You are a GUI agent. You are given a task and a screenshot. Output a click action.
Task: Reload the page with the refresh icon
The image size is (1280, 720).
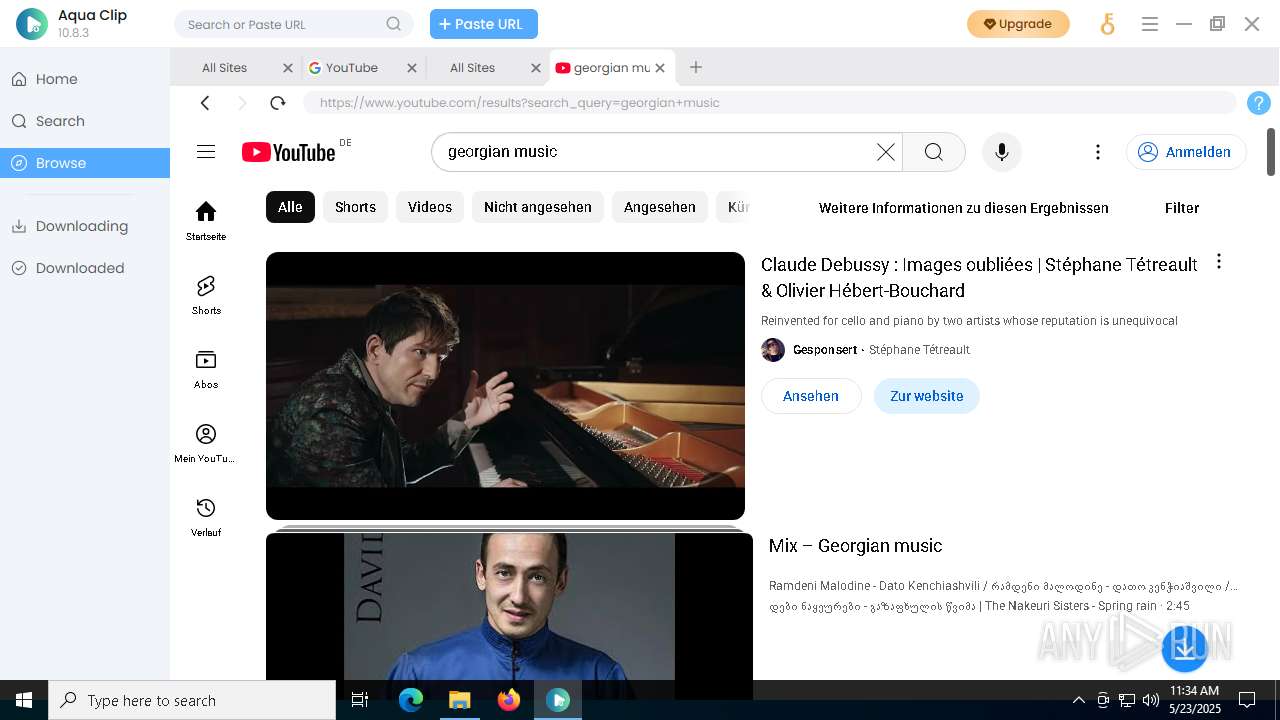tap(278, 103)
